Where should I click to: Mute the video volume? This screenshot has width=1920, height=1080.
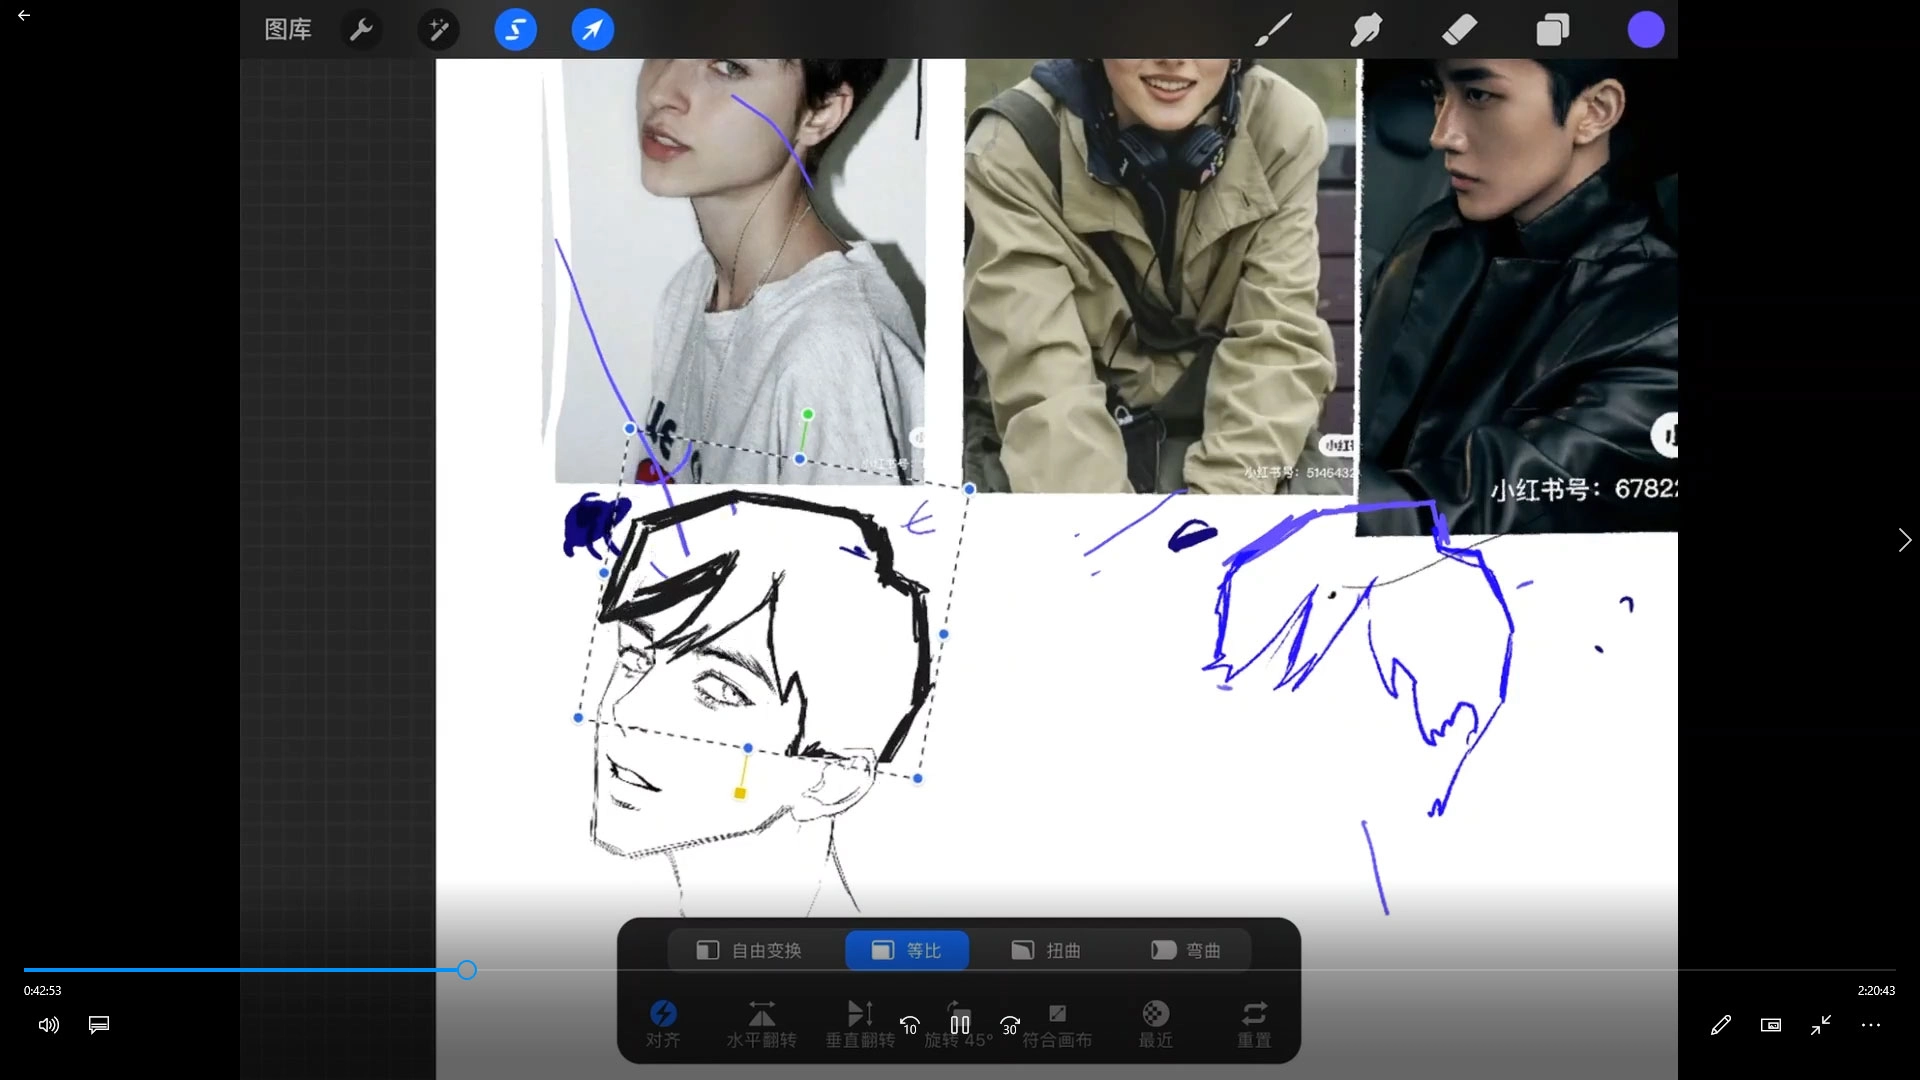click(48, 1025)
